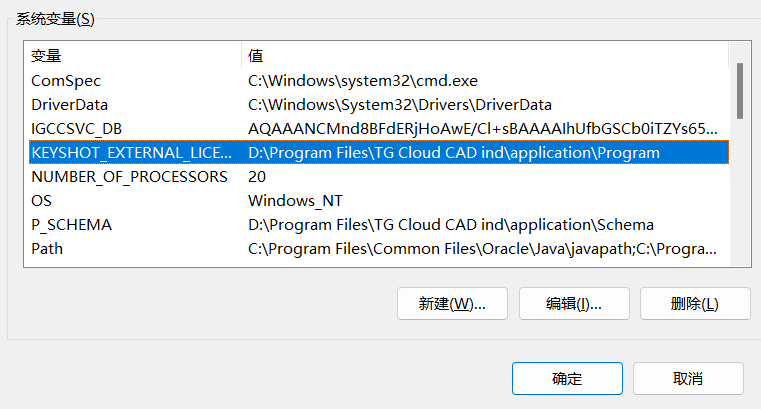Select the OS variable row
Viewport: 761px width, 409px height.
(379, 200)
